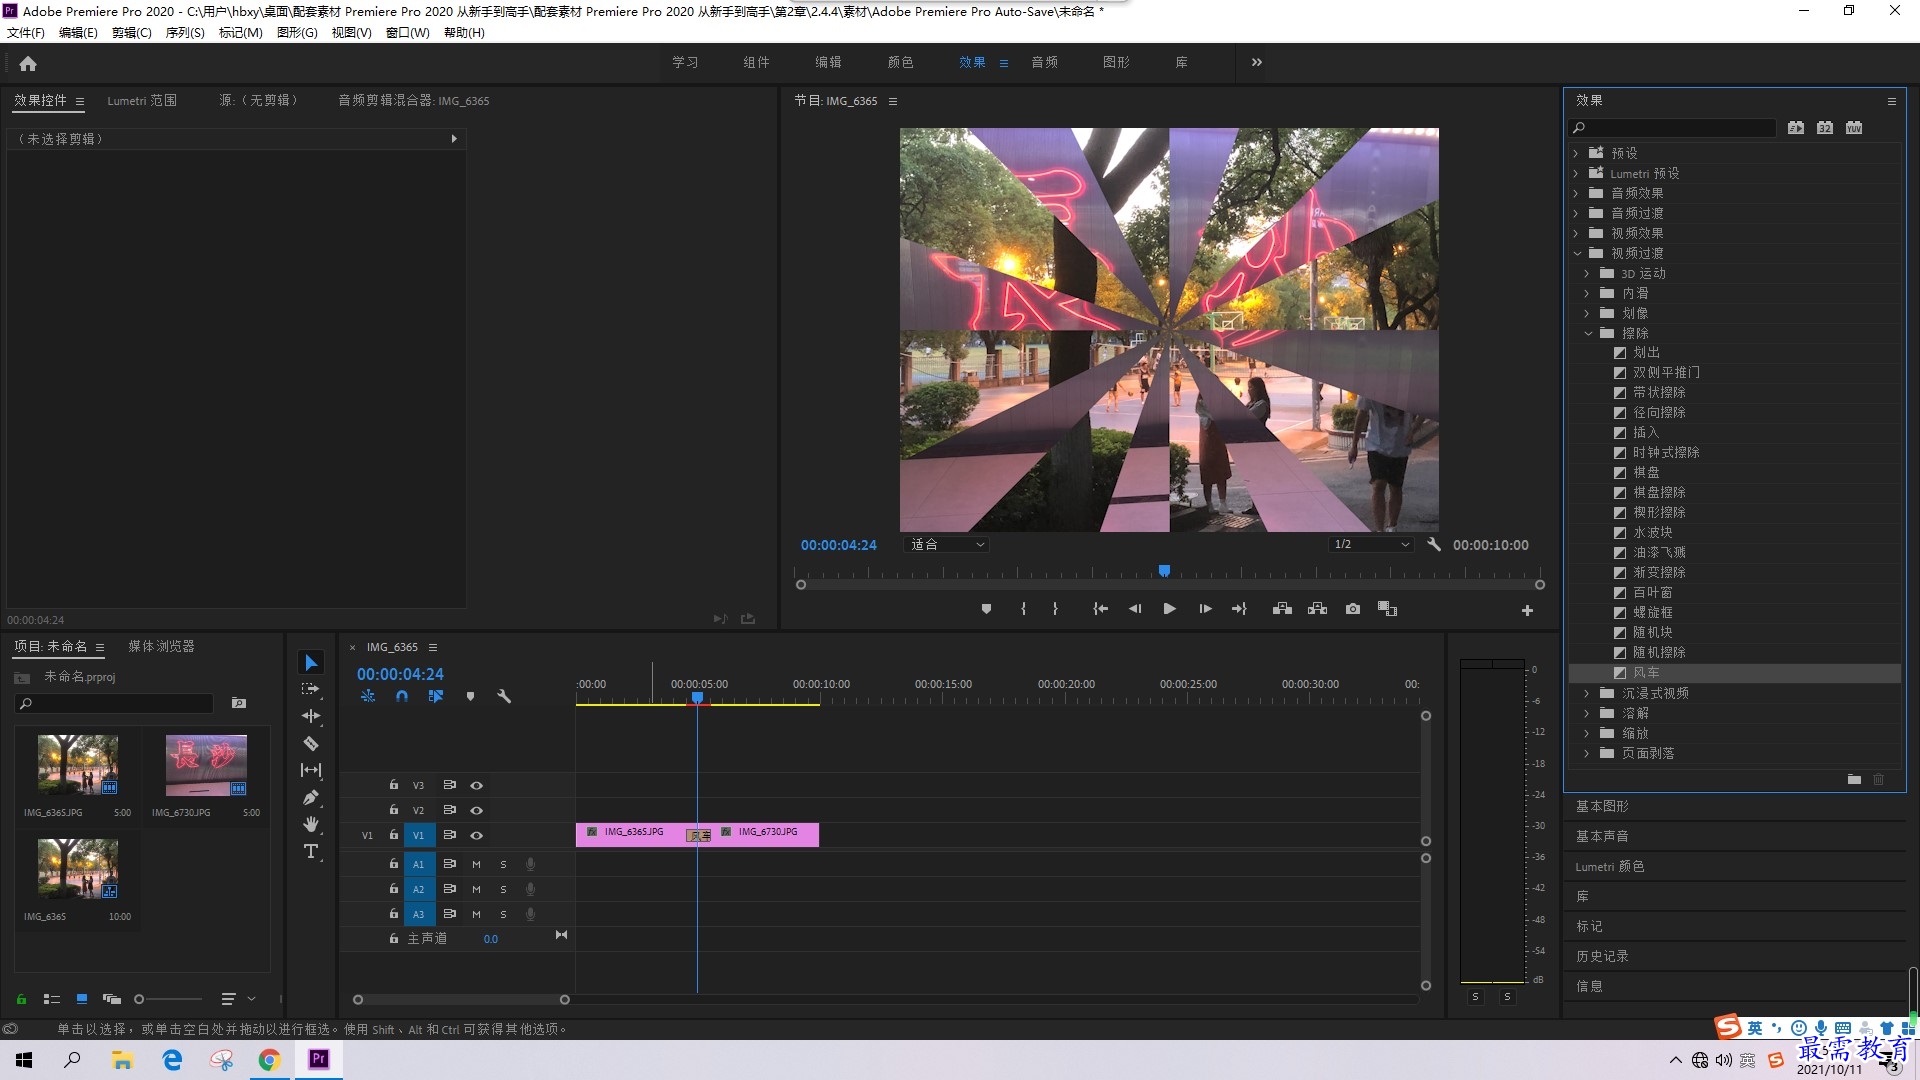1920x1080 pixels.
Task: Click the Home icon
Action: point(28,63)
